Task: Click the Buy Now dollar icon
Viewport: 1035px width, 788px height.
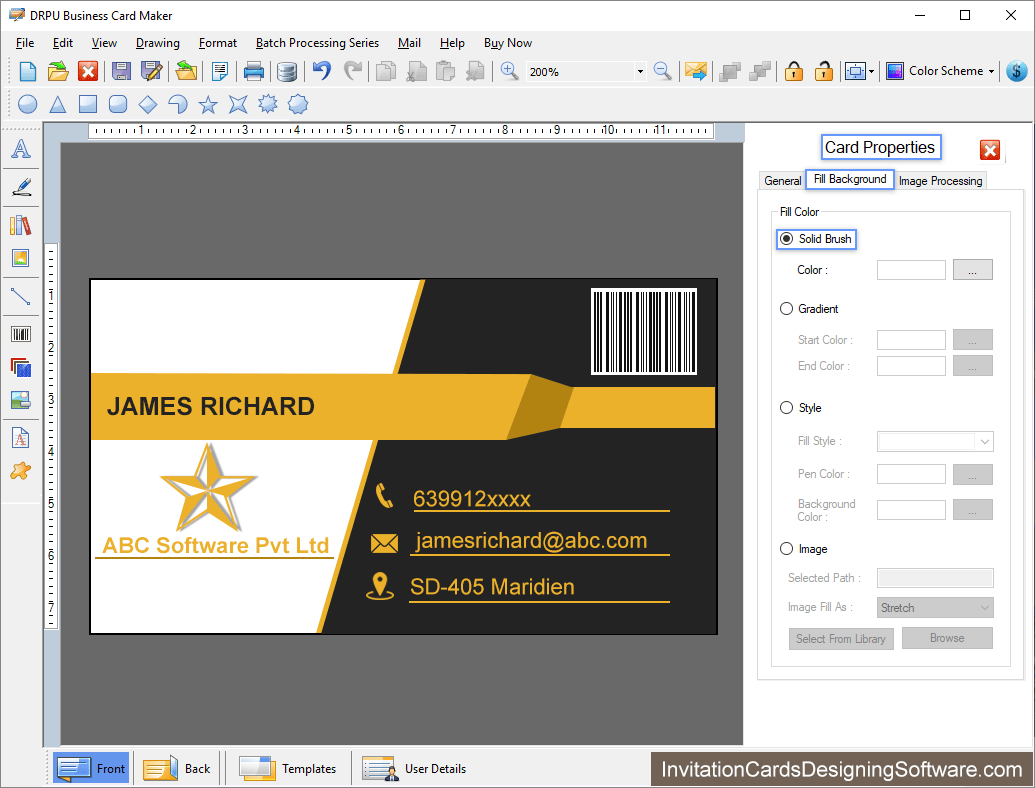Action: tap(1017, 71)
